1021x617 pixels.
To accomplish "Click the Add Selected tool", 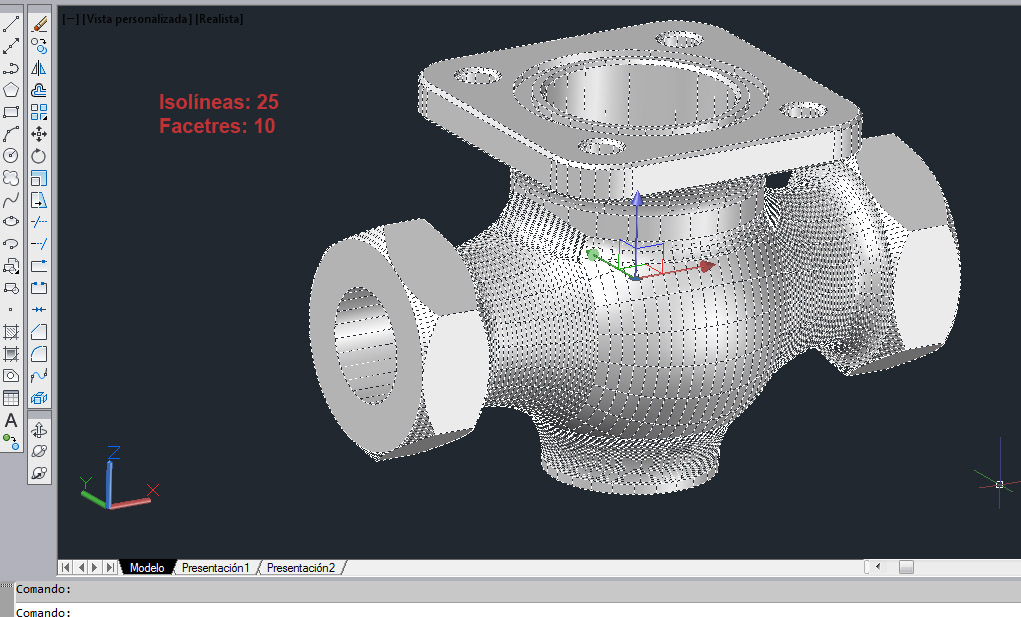I will [x=11, y=442].
